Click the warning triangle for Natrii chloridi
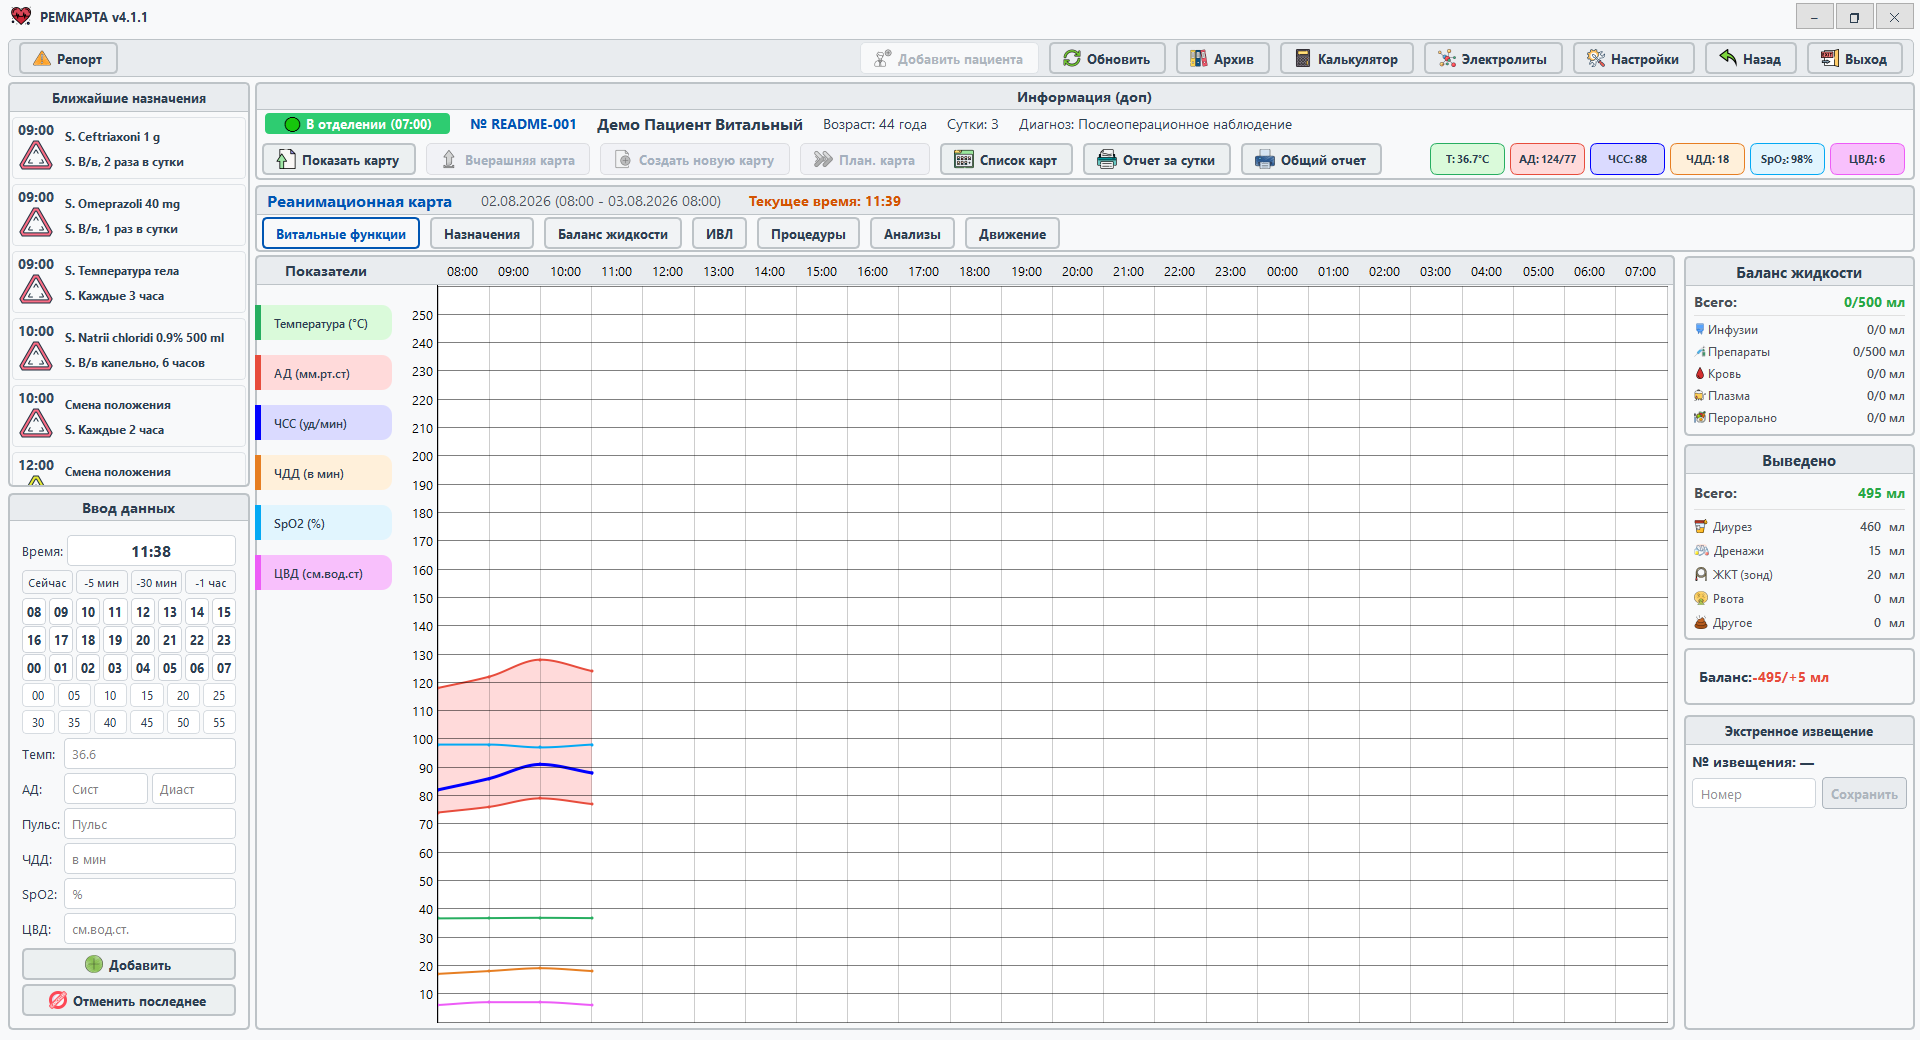This screenshot has width=1920, height=1040. tap(36, 357)
